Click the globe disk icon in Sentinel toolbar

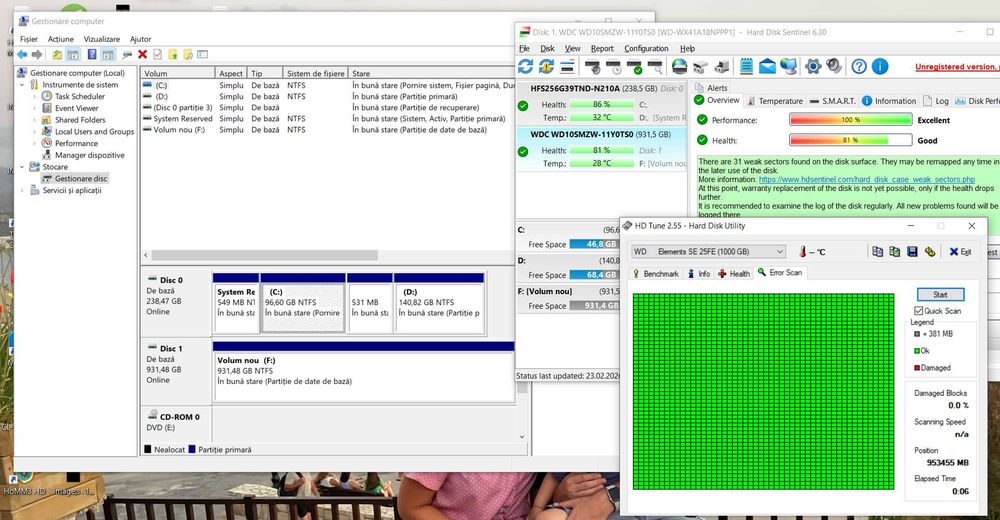coord(680,66)
